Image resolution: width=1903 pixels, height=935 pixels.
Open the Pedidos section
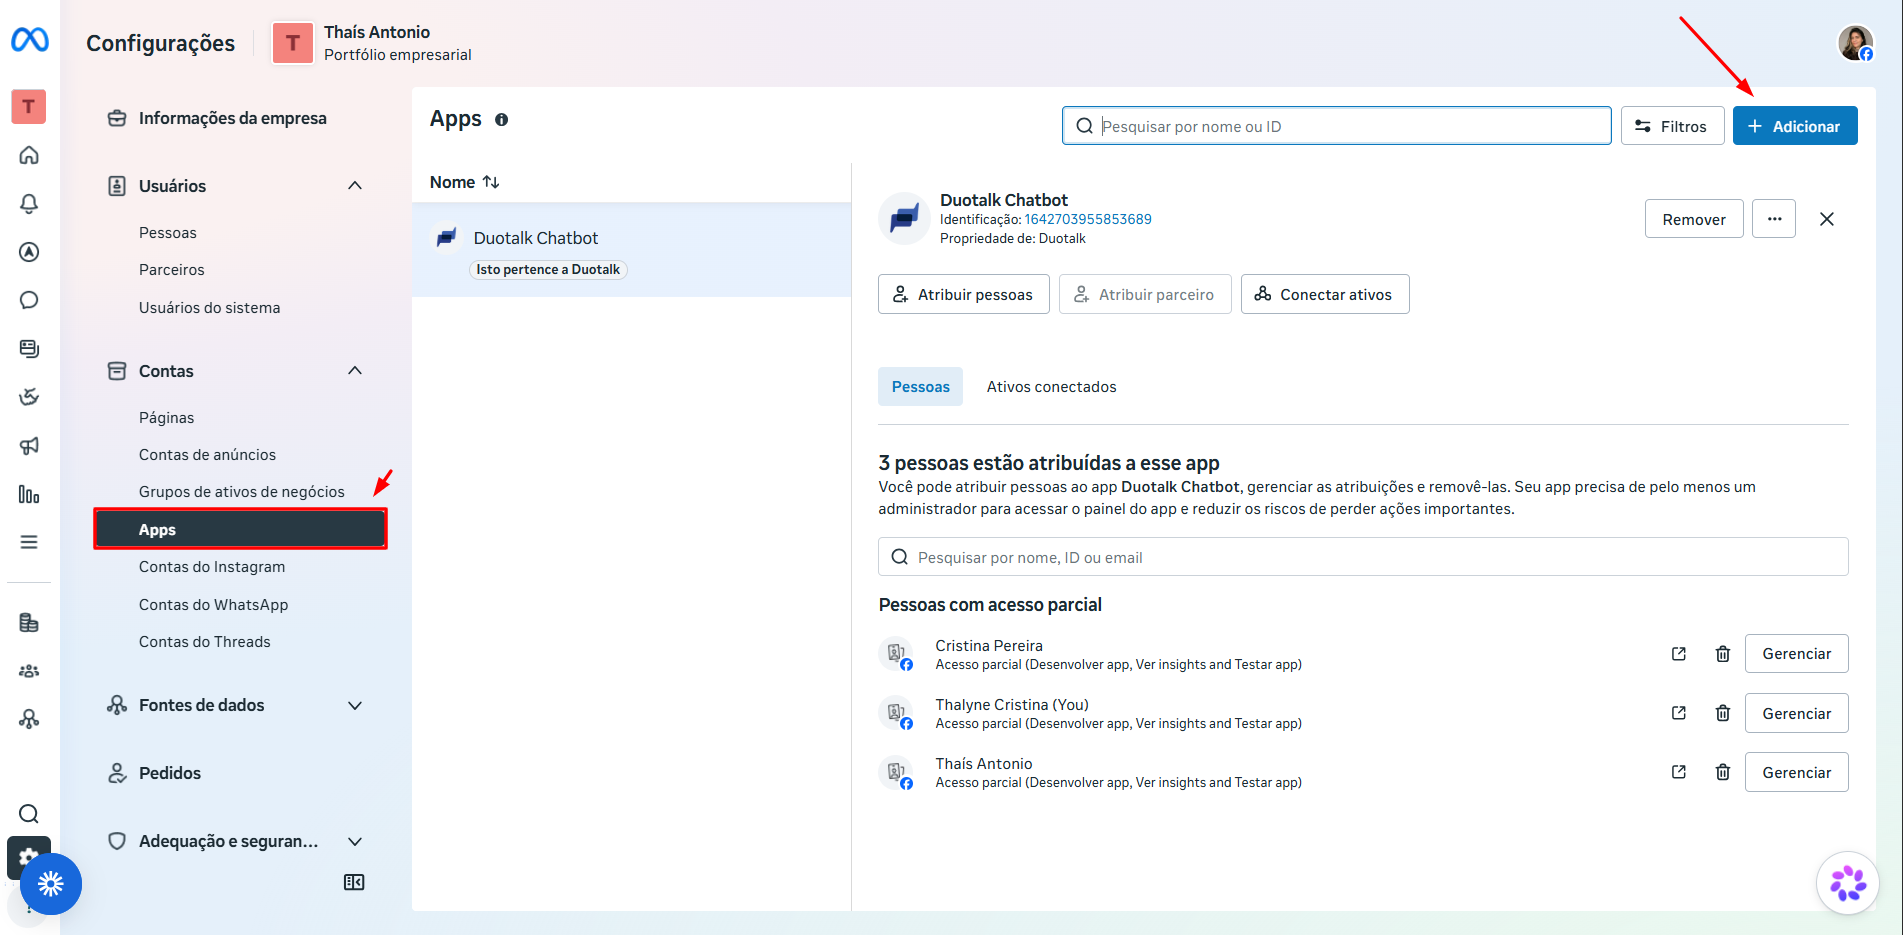tap(170, 773)
